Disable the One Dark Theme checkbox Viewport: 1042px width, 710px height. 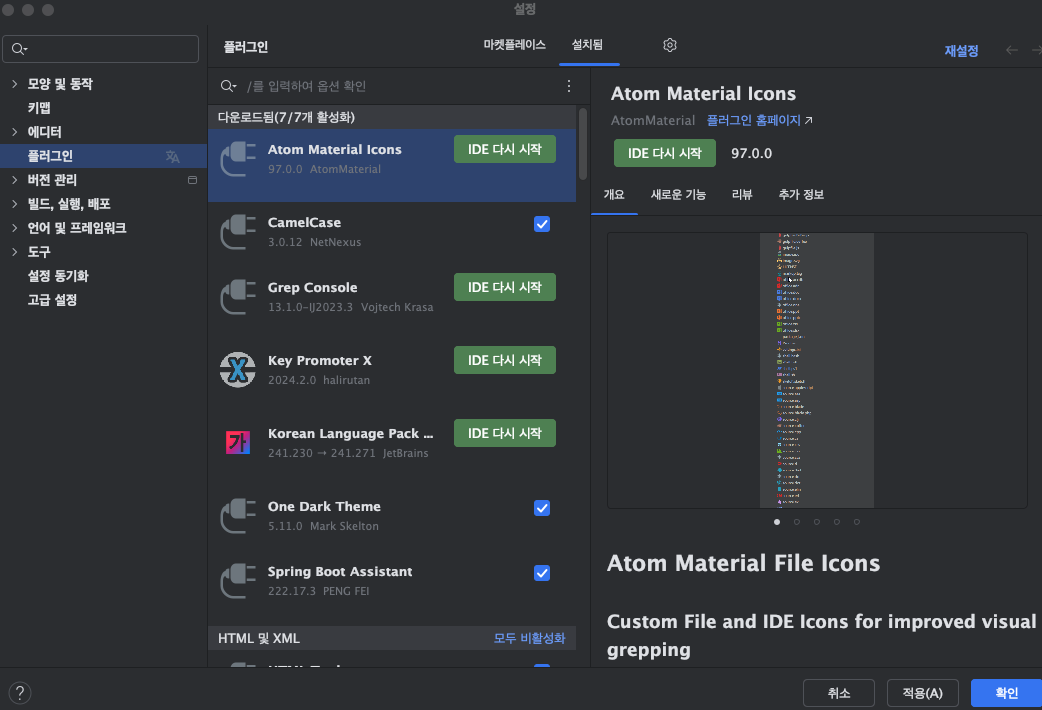tap(542, 508)
